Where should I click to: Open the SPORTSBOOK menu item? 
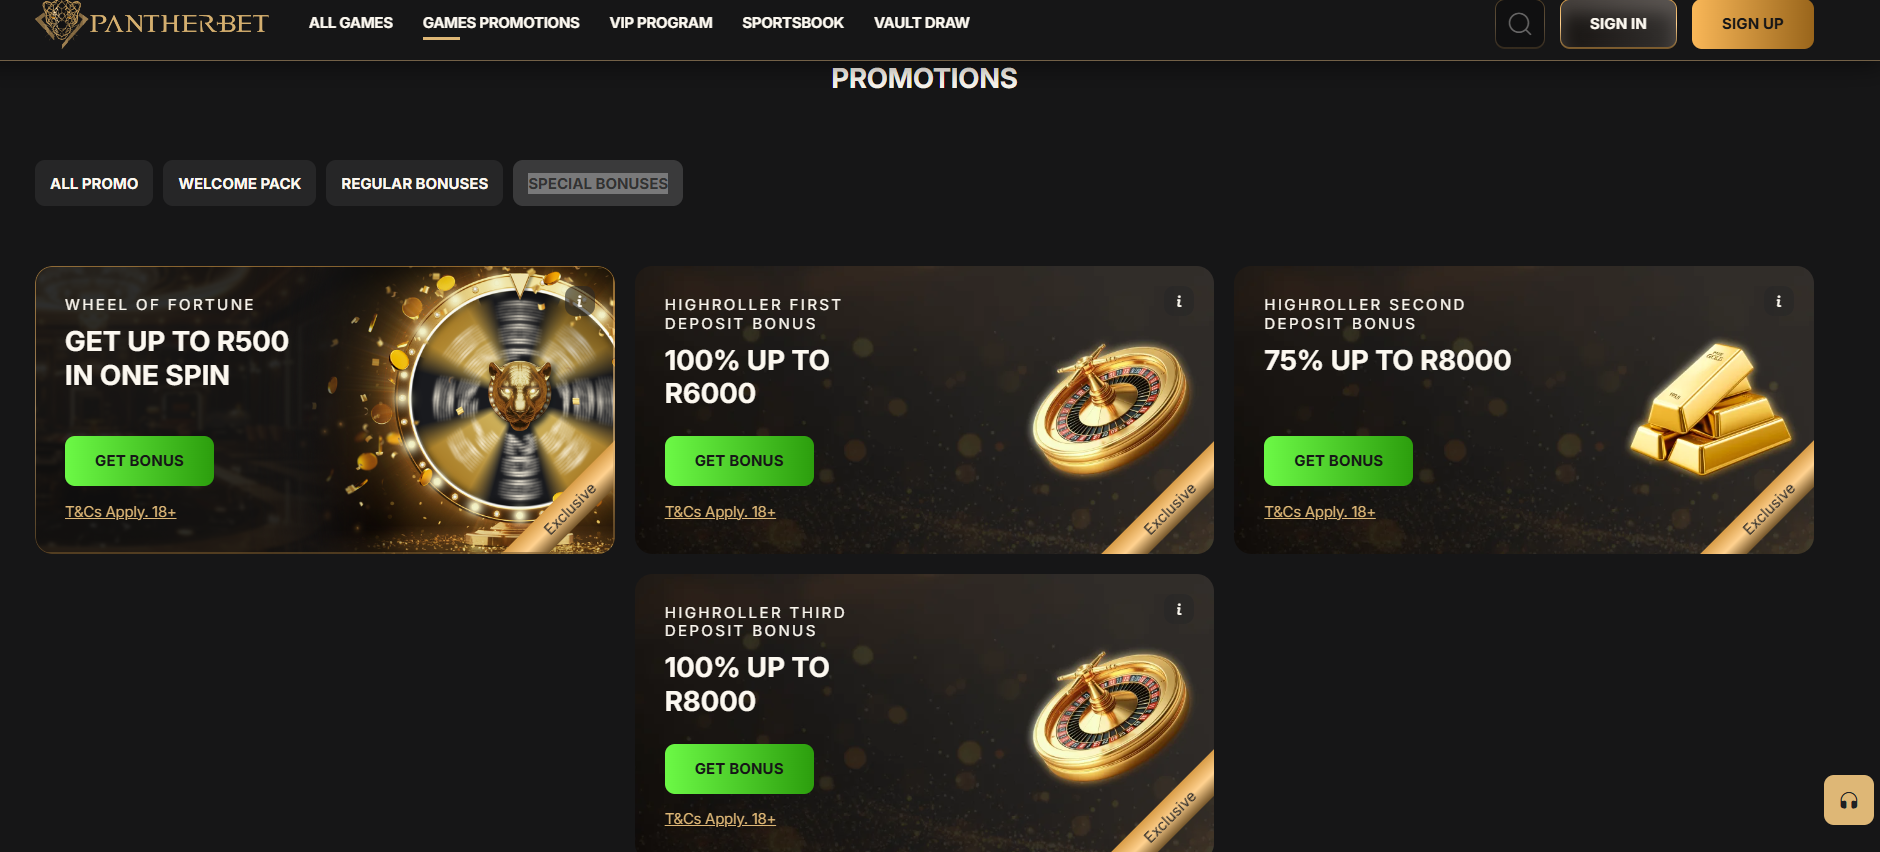tap(792, 22)
